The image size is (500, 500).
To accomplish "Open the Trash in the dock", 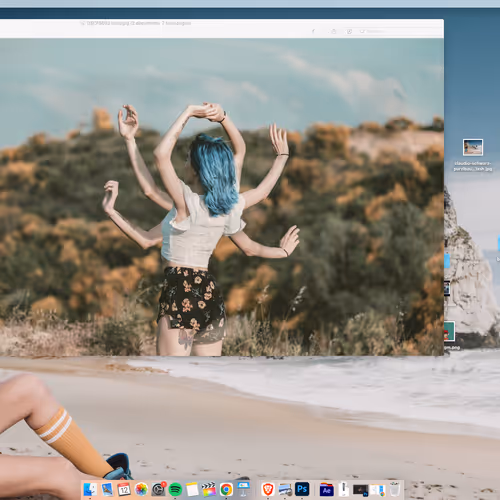I will 395,489.
